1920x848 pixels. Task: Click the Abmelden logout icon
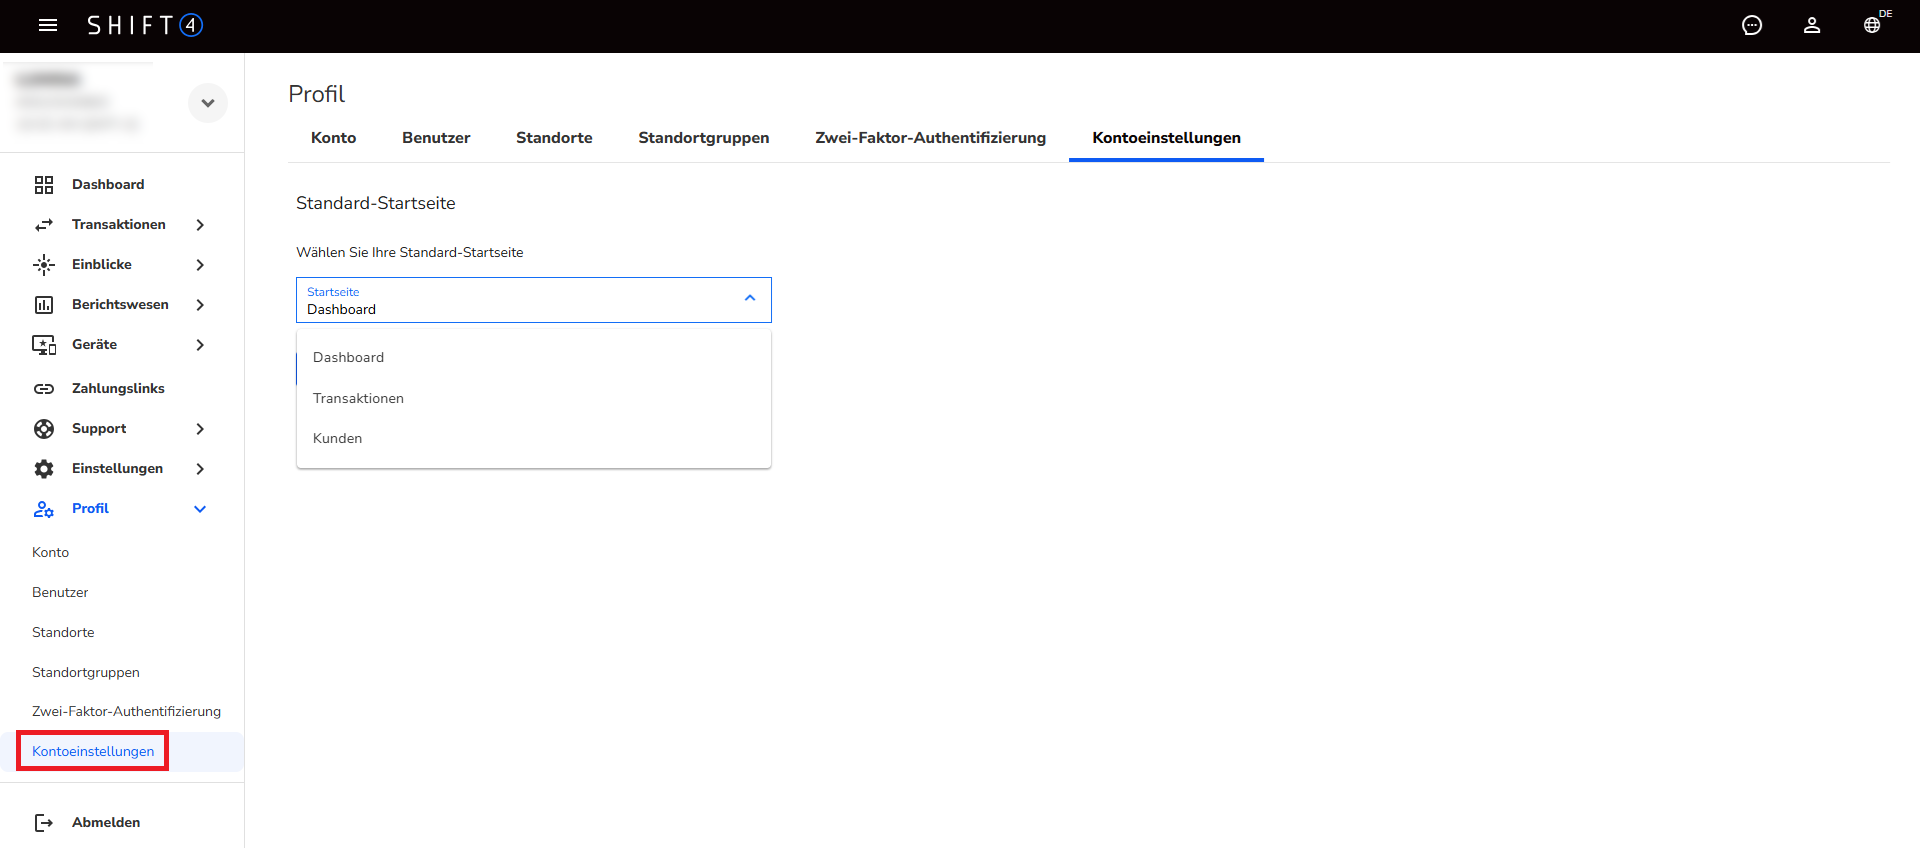44,823
